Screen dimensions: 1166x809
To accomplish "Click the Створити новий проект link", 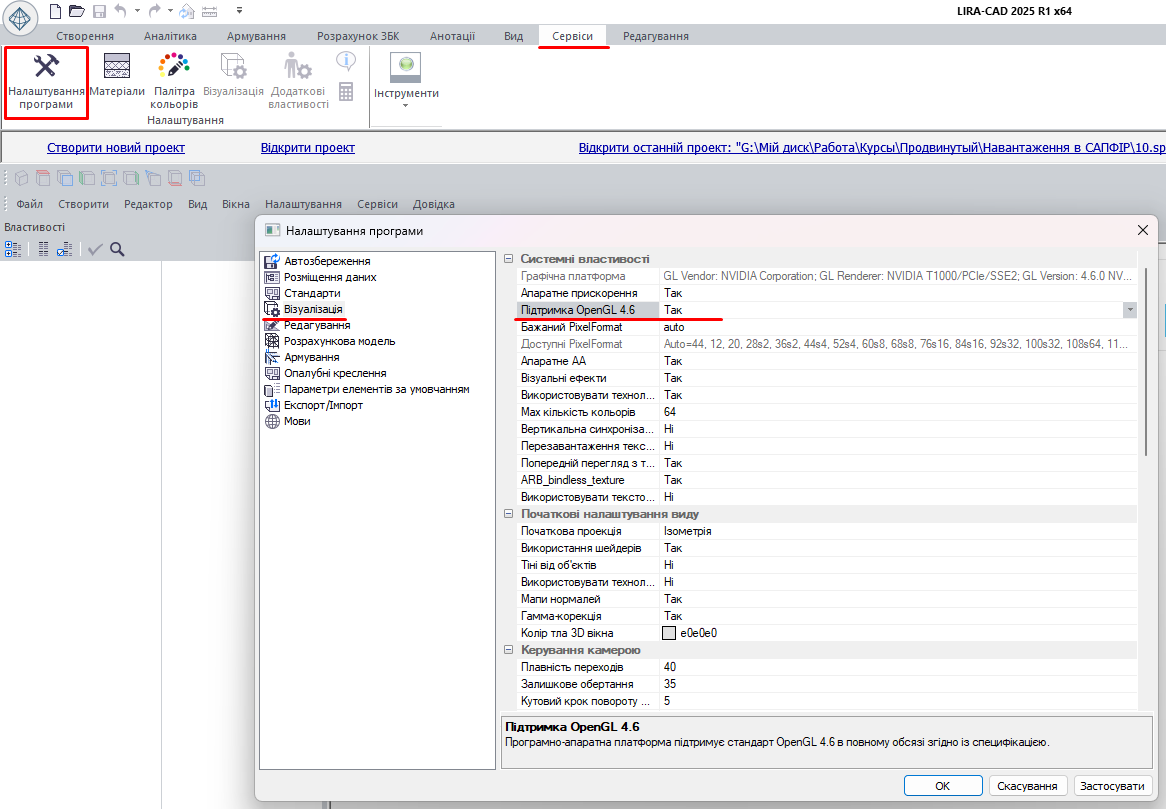I will click(x=116, y=148).
